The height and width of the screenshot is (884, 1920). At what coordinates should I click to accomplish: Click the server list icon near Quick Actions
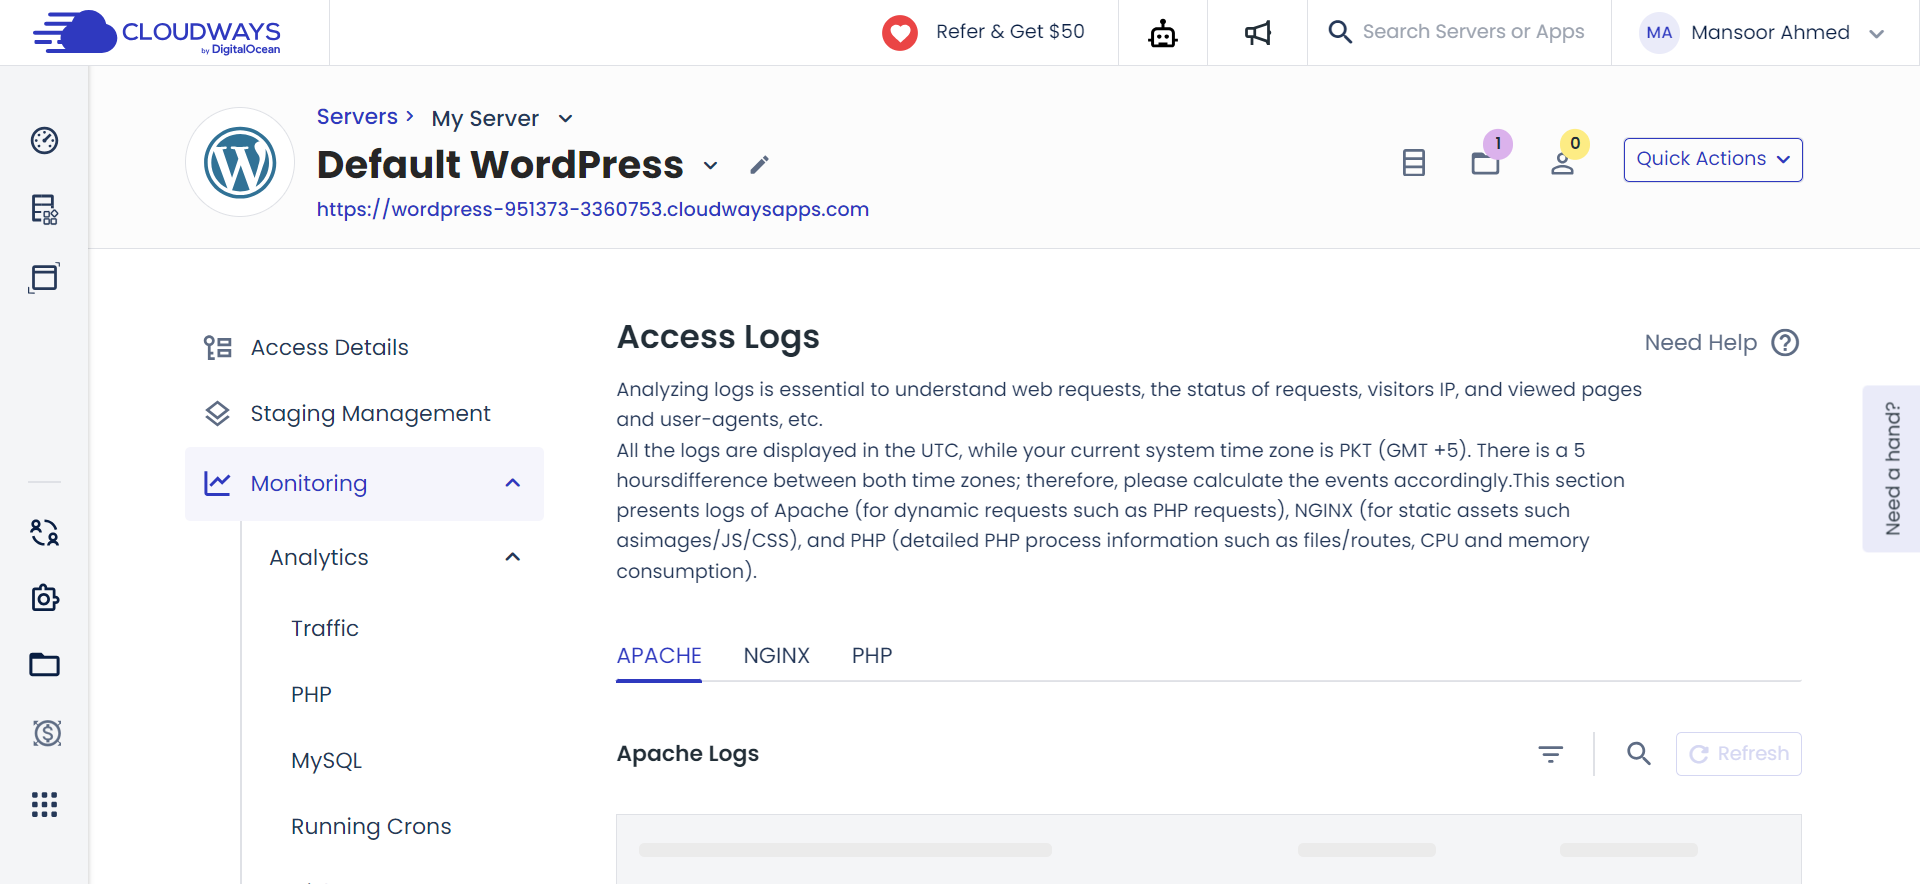point(1413,162)
